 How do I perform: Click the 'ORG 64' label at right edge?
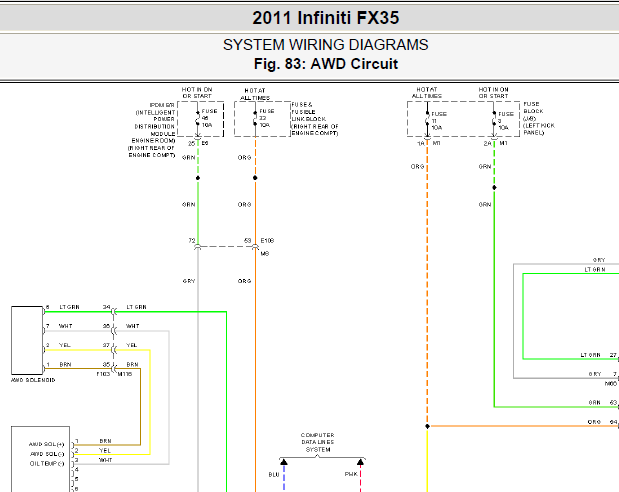pos(602,422)
